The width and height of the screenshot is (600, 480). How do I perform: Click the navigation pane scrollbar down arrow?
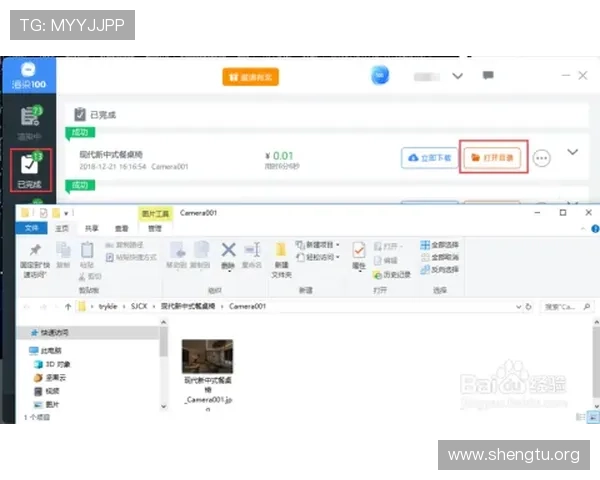pyautogui.click(x=164, y=407)
